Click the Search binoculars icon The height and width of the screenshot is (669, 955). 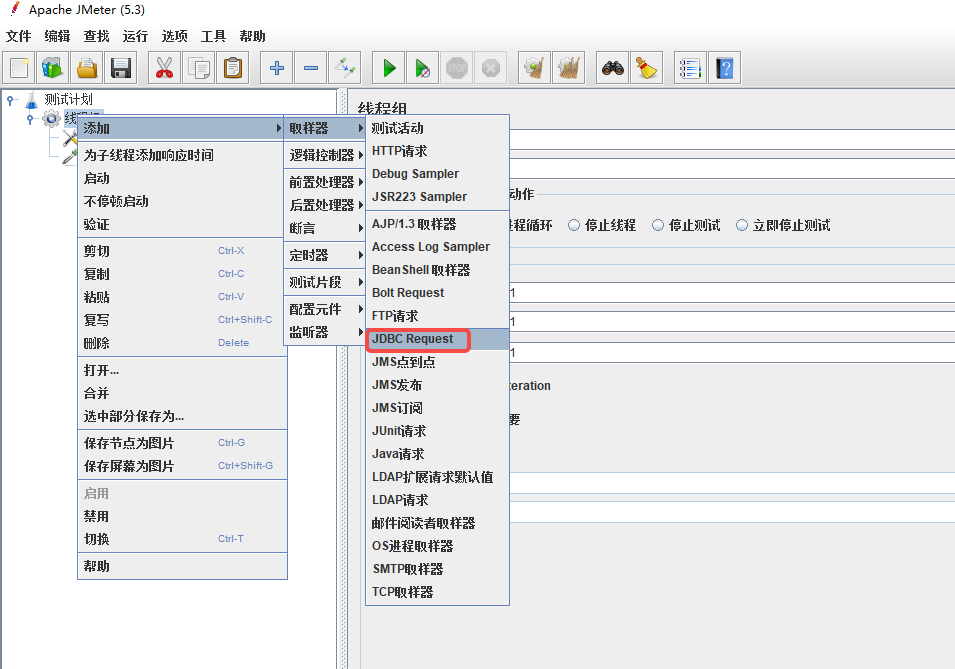[x=613, y=68]
